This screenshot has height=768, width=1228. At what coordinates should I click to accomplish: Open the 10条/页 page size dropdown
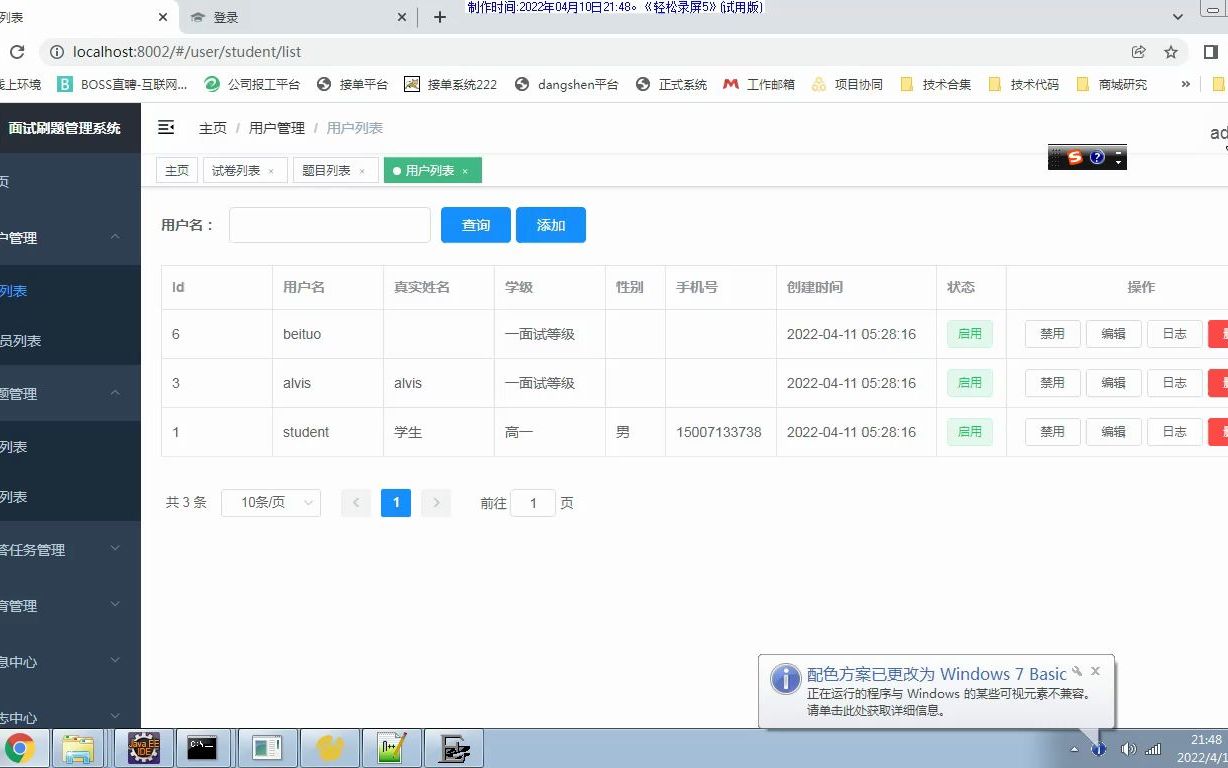click(270, 503)
